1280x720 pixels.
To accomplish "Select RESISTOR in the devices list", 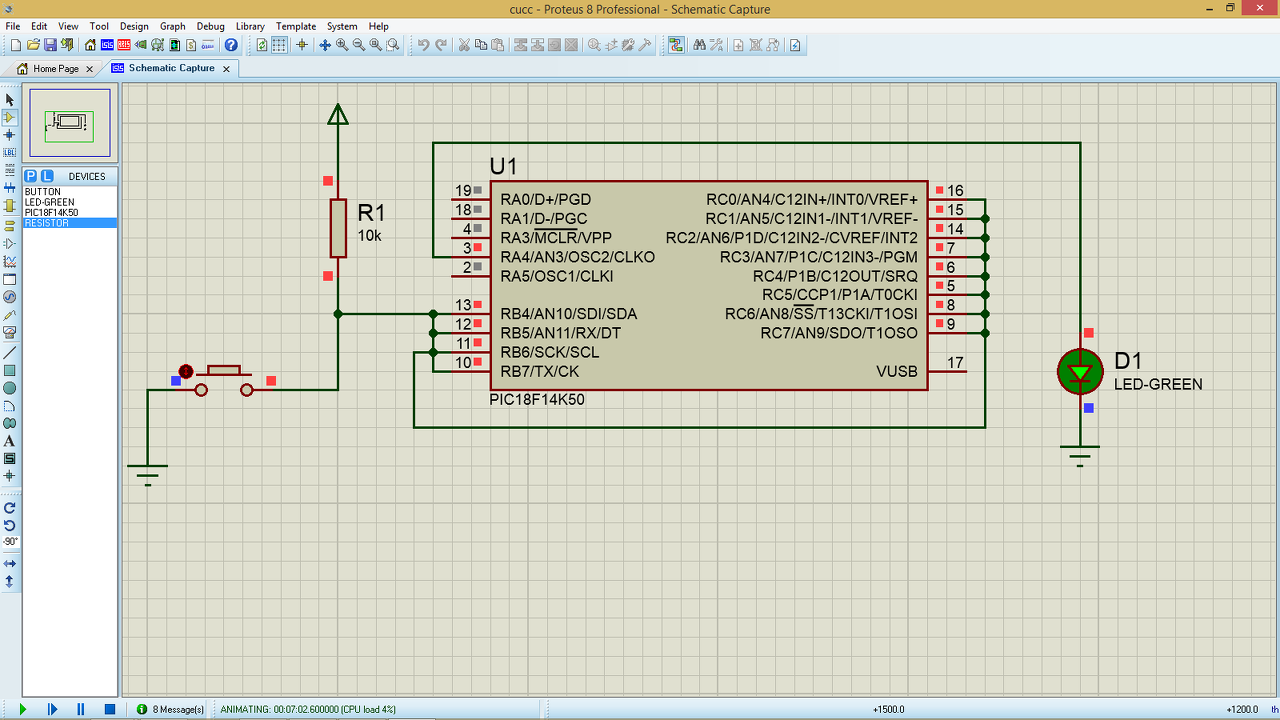I will point(70,223).
